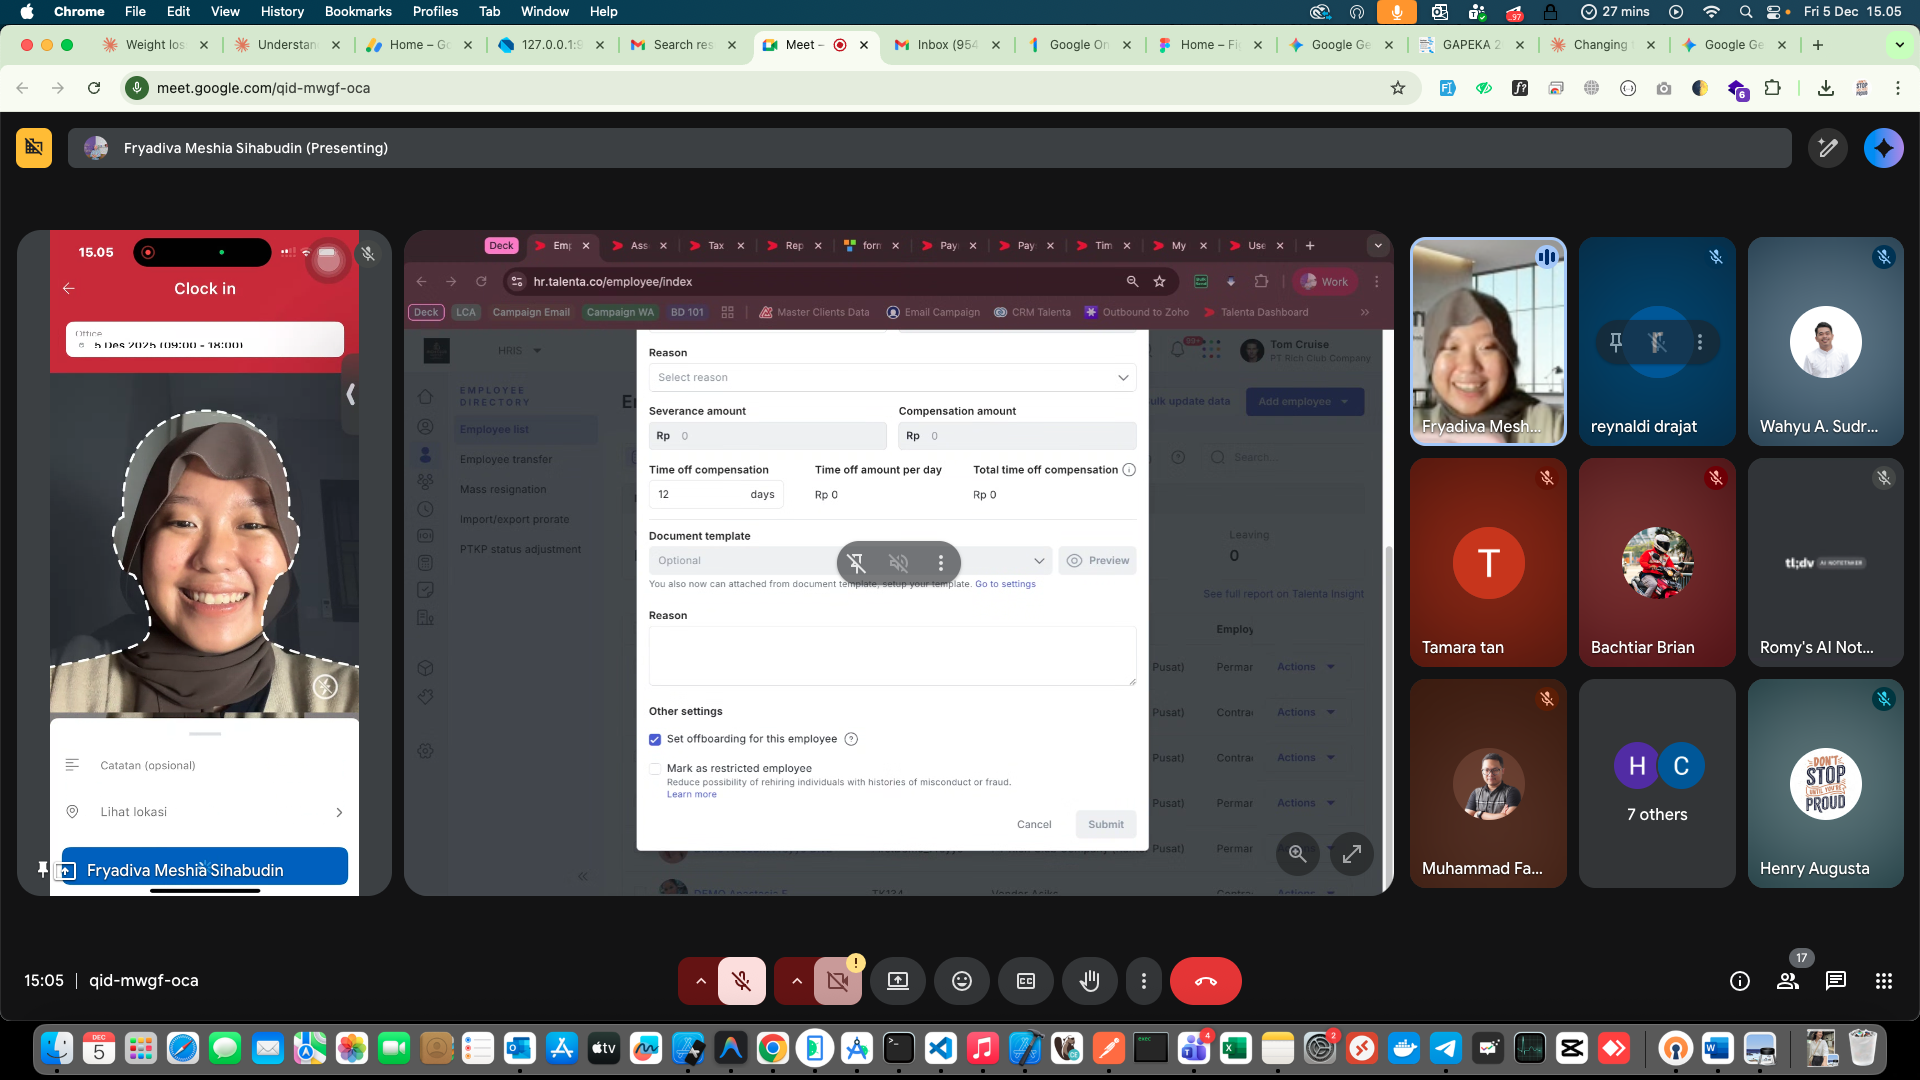
Task: Click the red Leave call button
Action: click(x=1205, y=981)
